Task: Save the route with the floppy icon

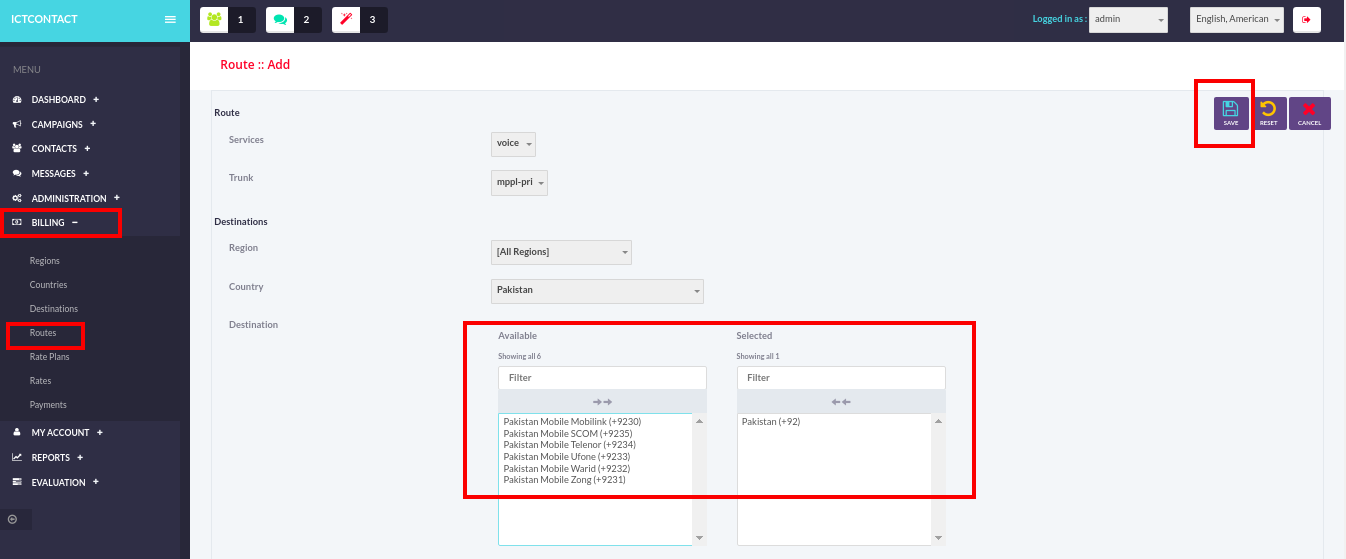Action: tap(1230, 113)
